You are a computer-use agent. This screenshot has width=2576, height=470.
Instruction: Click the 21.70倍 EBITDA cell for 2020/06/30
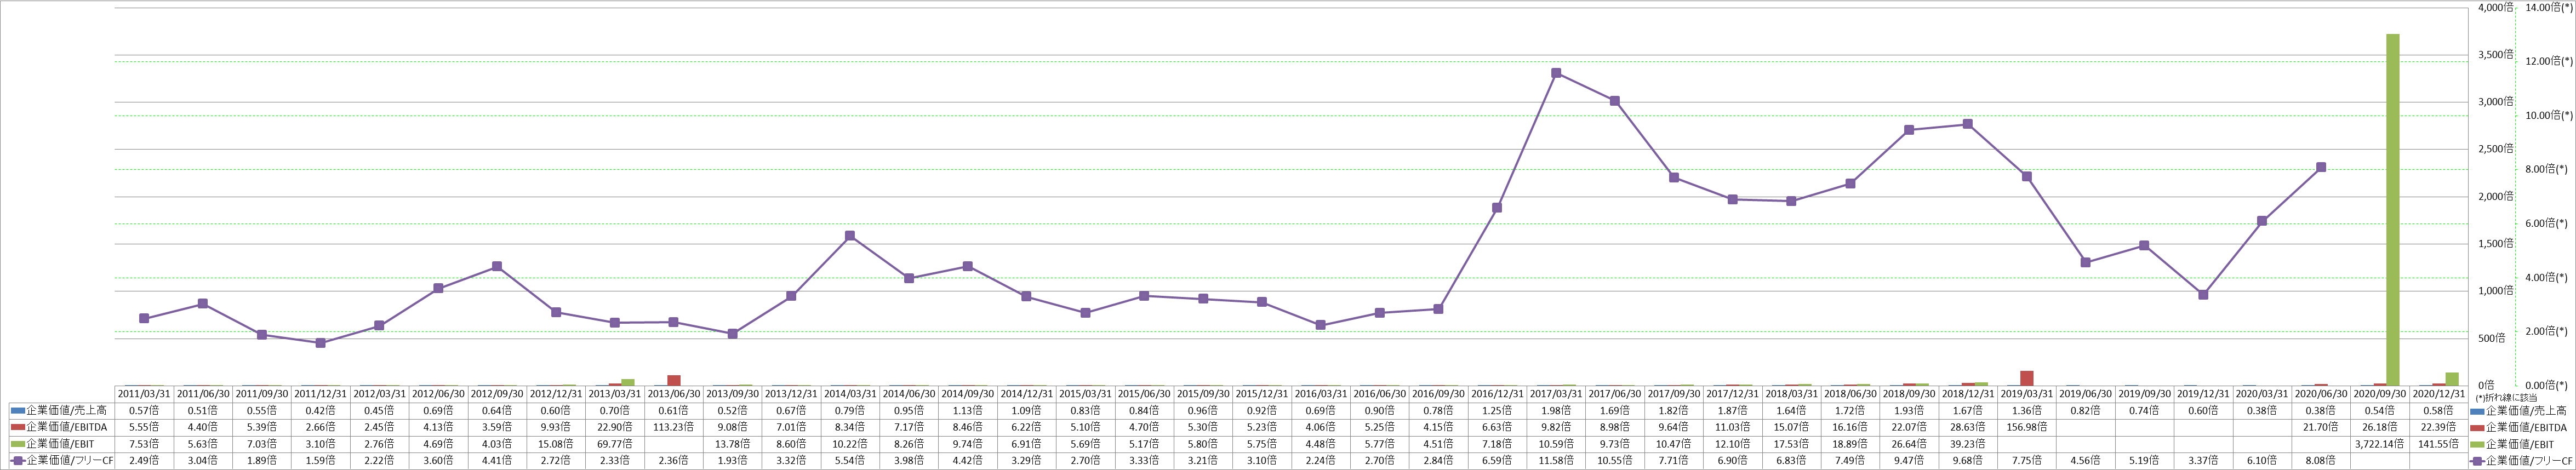point(2321,427)
